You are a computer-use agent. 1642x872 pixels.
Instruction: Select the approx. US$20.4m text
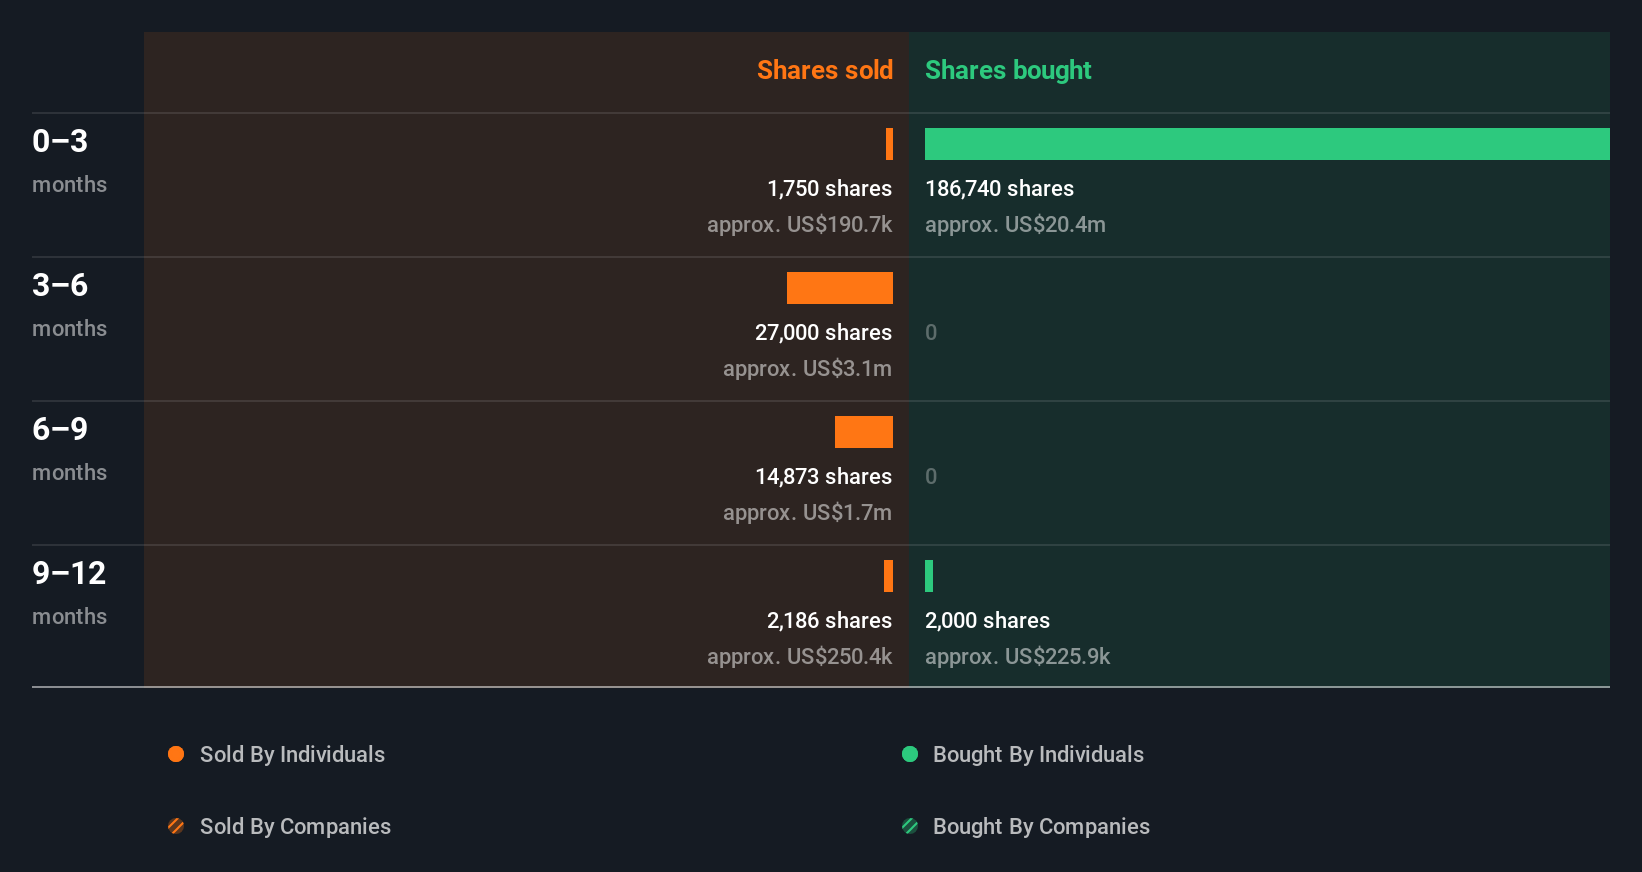click(1015, 224)
